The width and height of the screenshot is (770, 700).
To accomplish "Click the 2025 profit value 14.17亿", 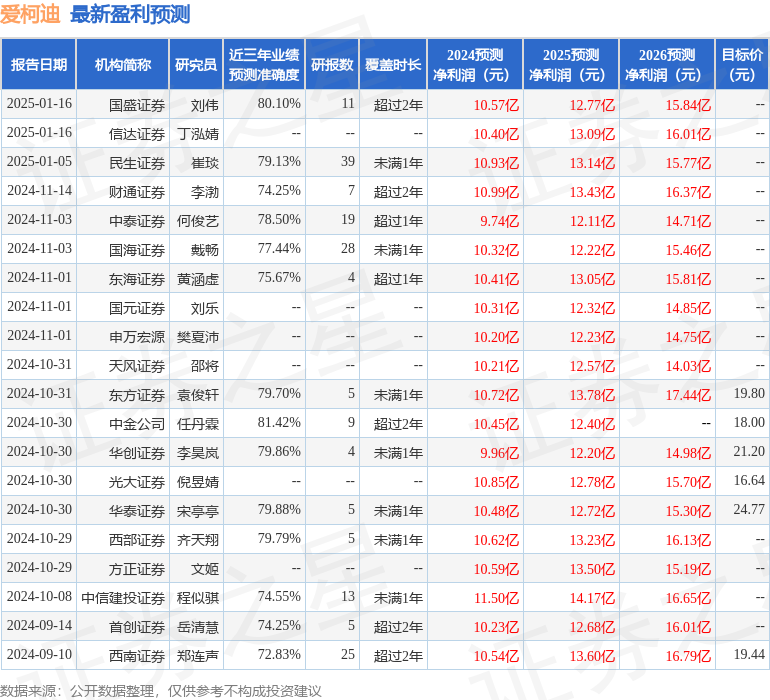I will [x=592, y=598].
